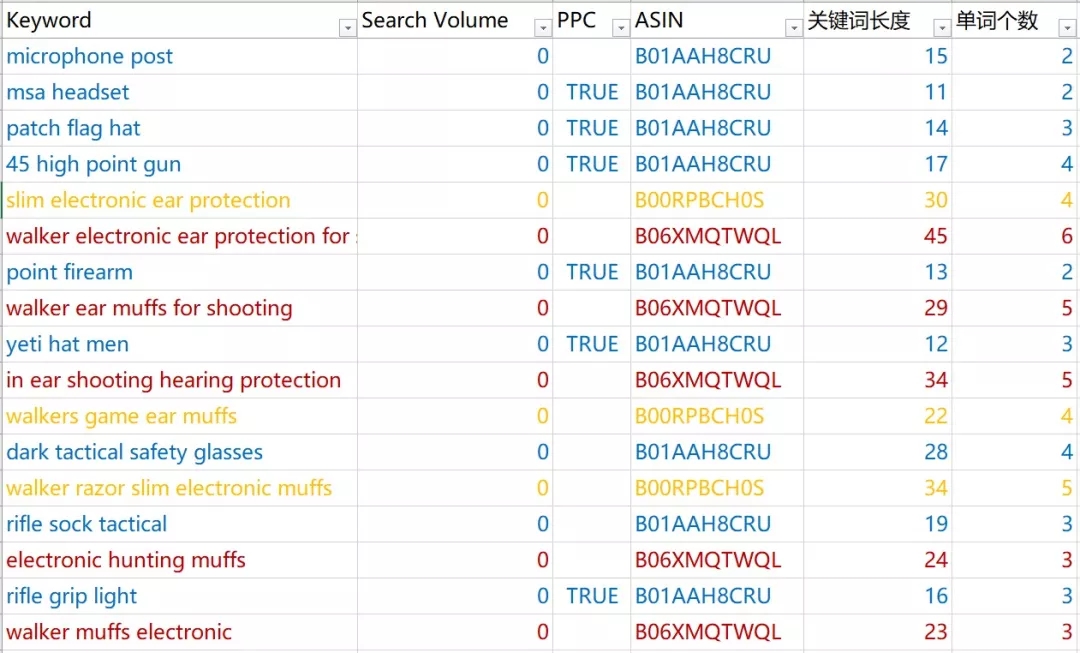Screen dimensions: 1080x653
Task: Select the Search Volume header cell
Action: [x=455, y=20]
